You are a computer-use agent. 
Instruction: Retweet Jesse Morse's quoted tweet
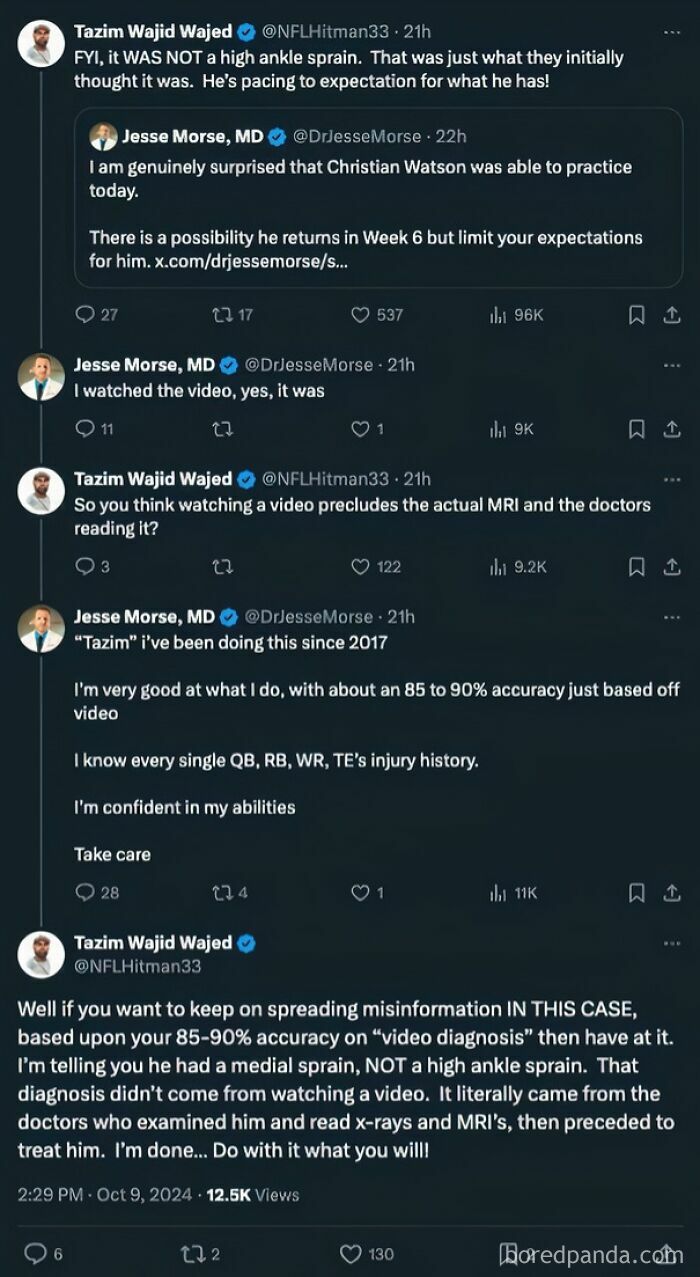(222, 315)
